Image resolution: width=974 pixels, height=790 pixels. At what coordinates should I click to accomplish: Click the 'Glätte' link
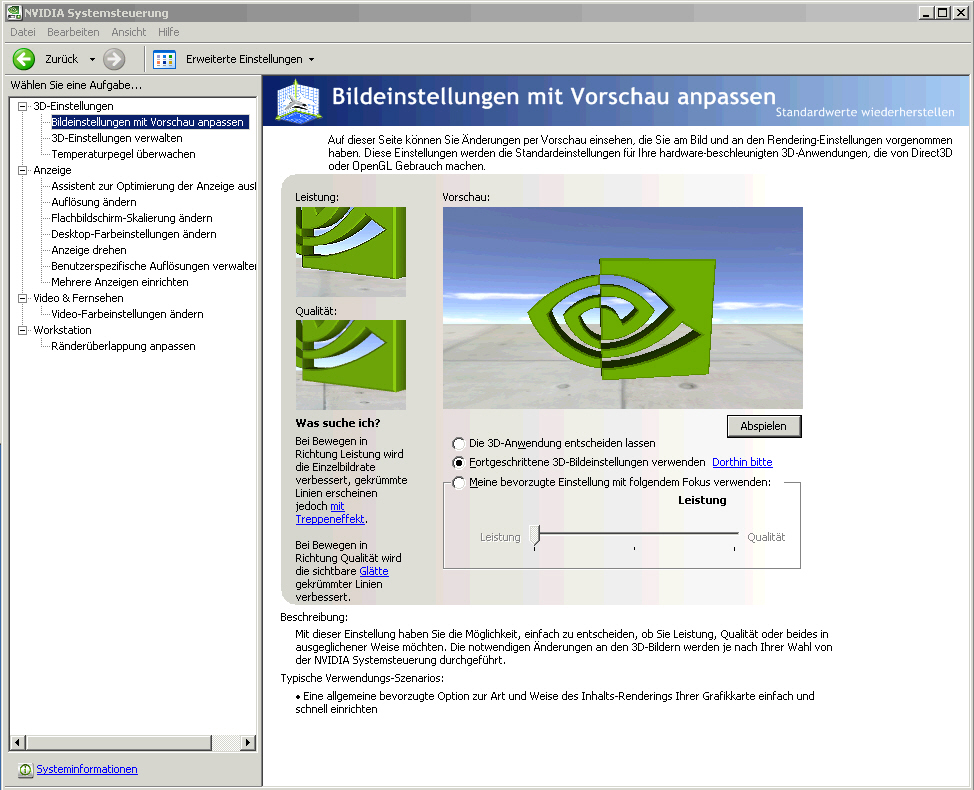(x=374, y=571)
